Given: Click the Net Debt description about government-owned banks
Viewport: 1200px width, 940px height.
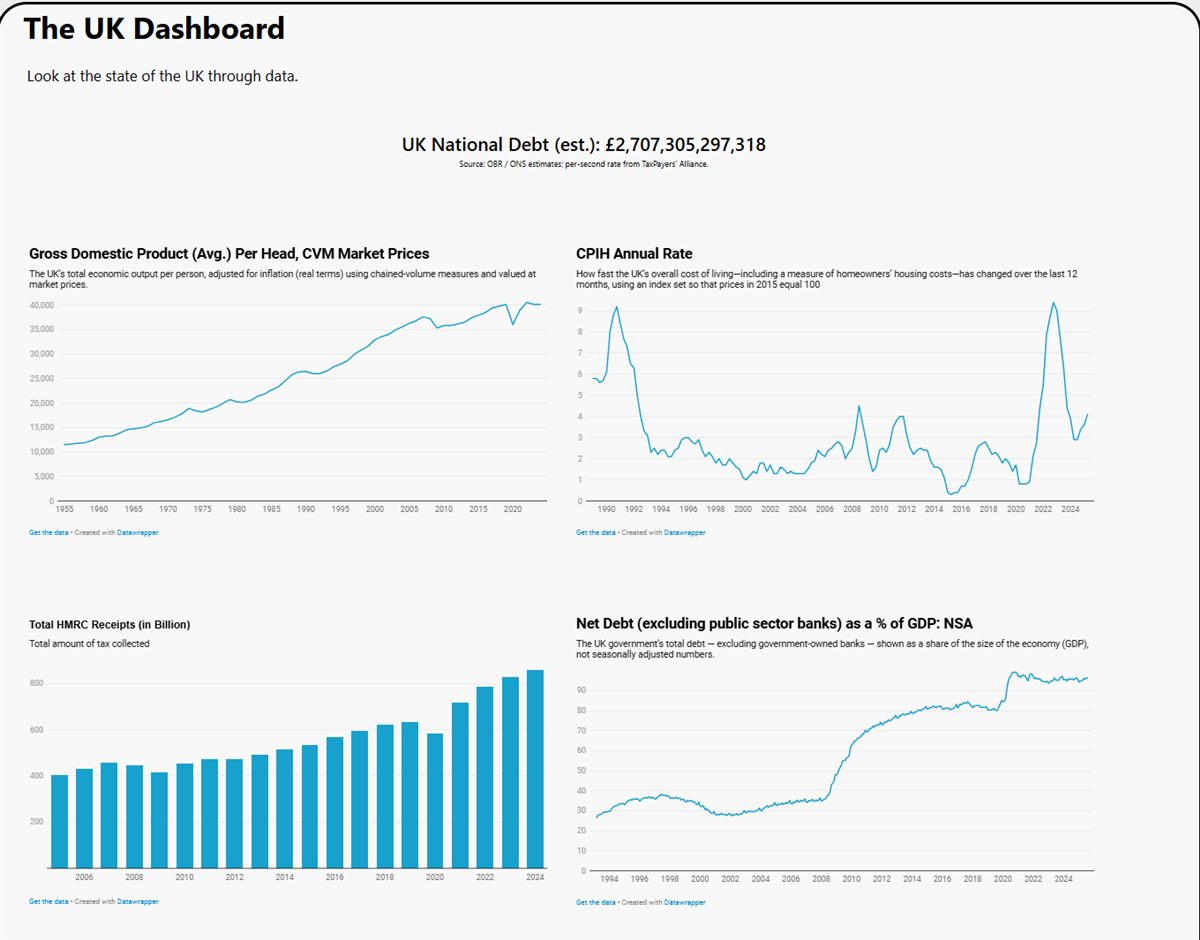Looking at the screenshot, I should [x=832, y=649].
